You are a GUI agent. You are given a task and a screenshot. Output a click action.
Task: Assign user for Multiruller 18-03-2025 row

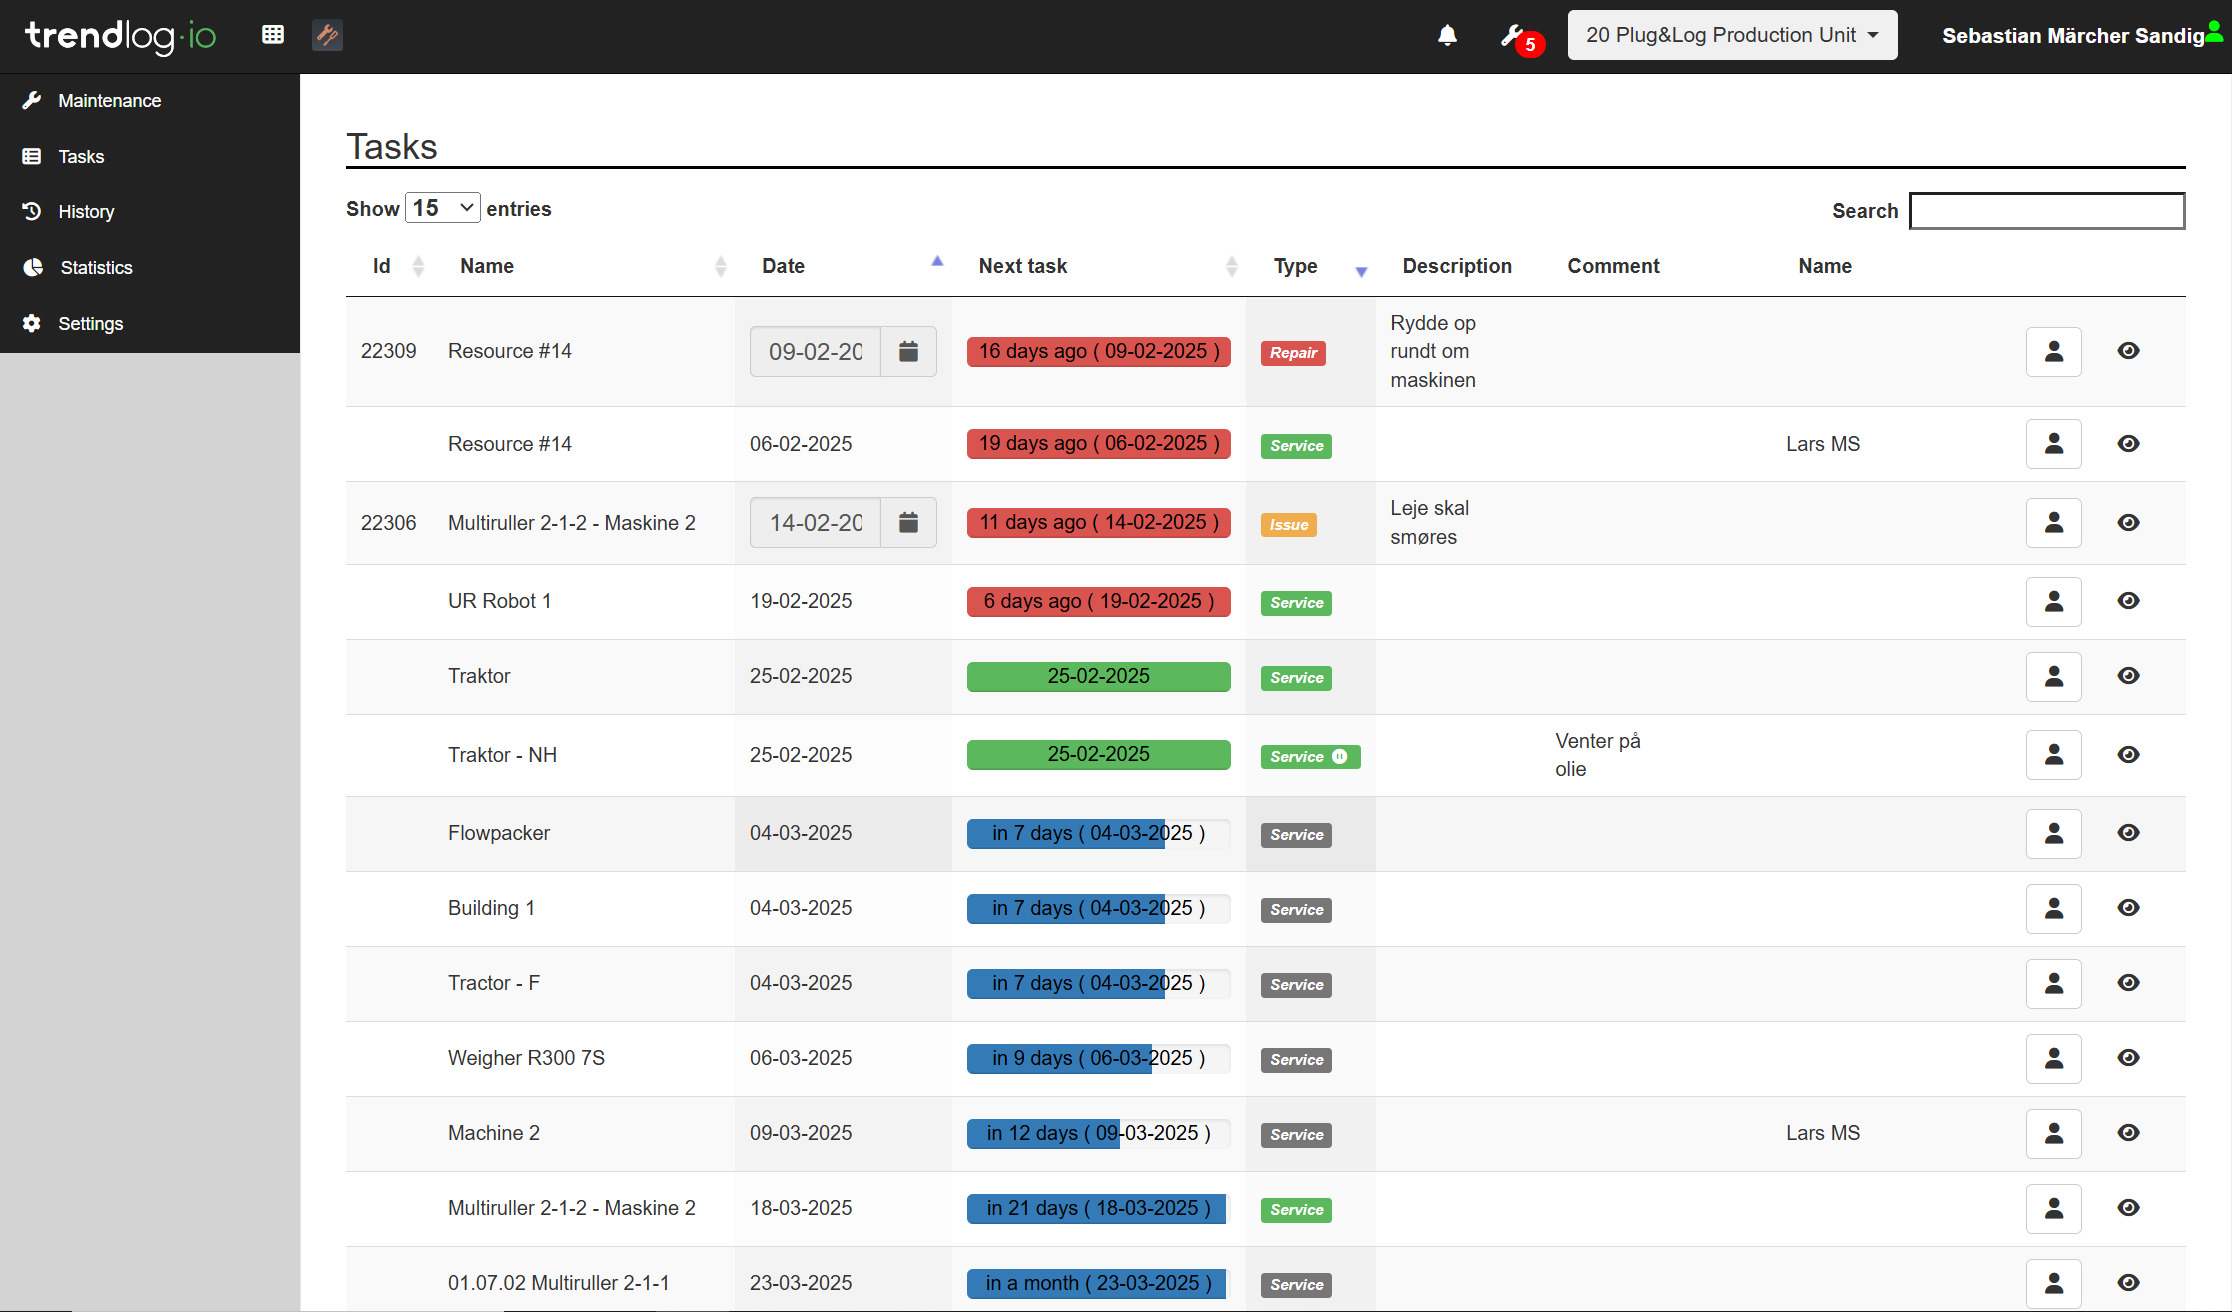pos(2054,1209)
